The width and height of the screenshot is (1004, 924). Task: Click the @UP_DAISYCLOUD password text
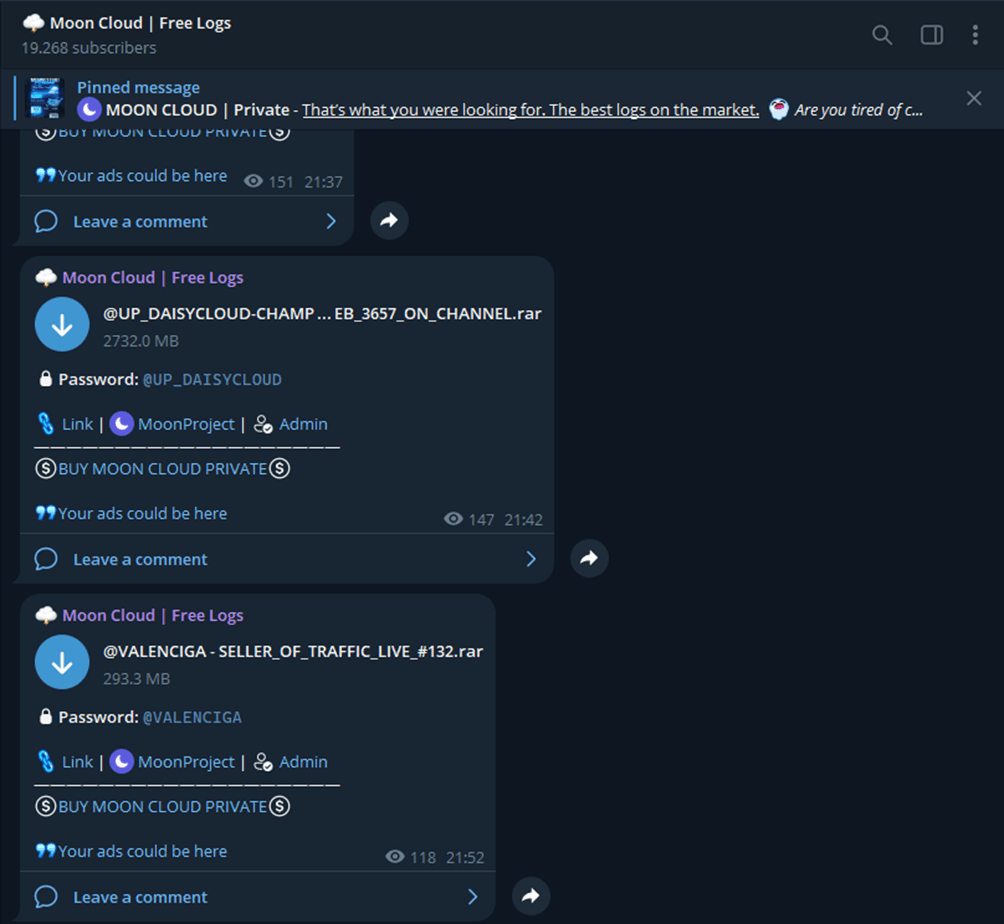coord(212,380)
